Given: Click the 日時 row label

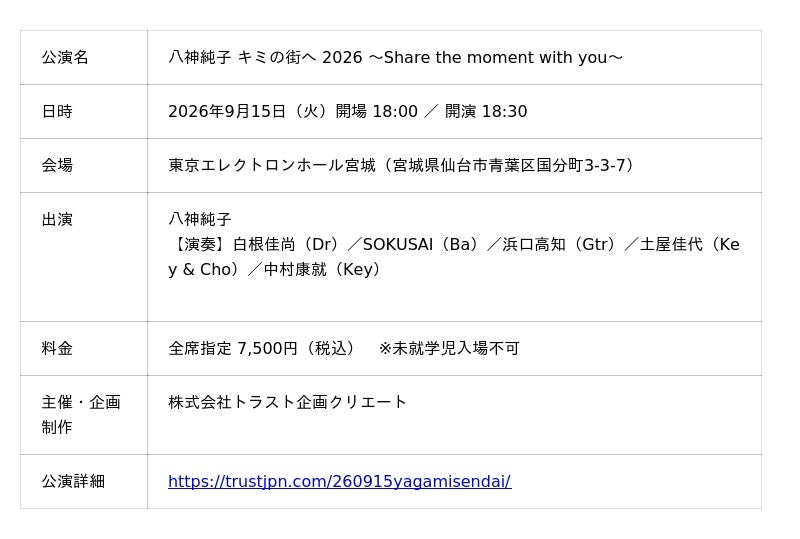Looking at the screenshot, I should click(57, 111).
